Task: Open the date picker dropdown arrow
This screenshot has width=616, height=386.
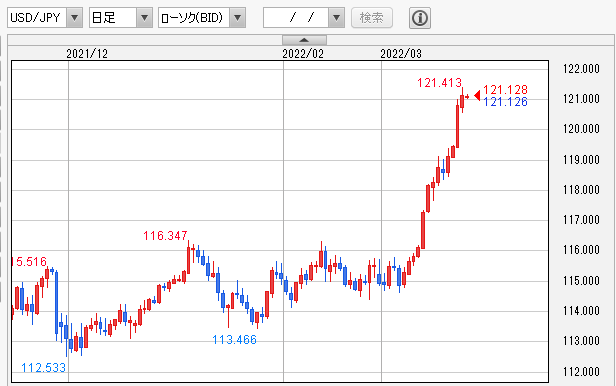Action: pyautogui.click(x=336, y=18)
